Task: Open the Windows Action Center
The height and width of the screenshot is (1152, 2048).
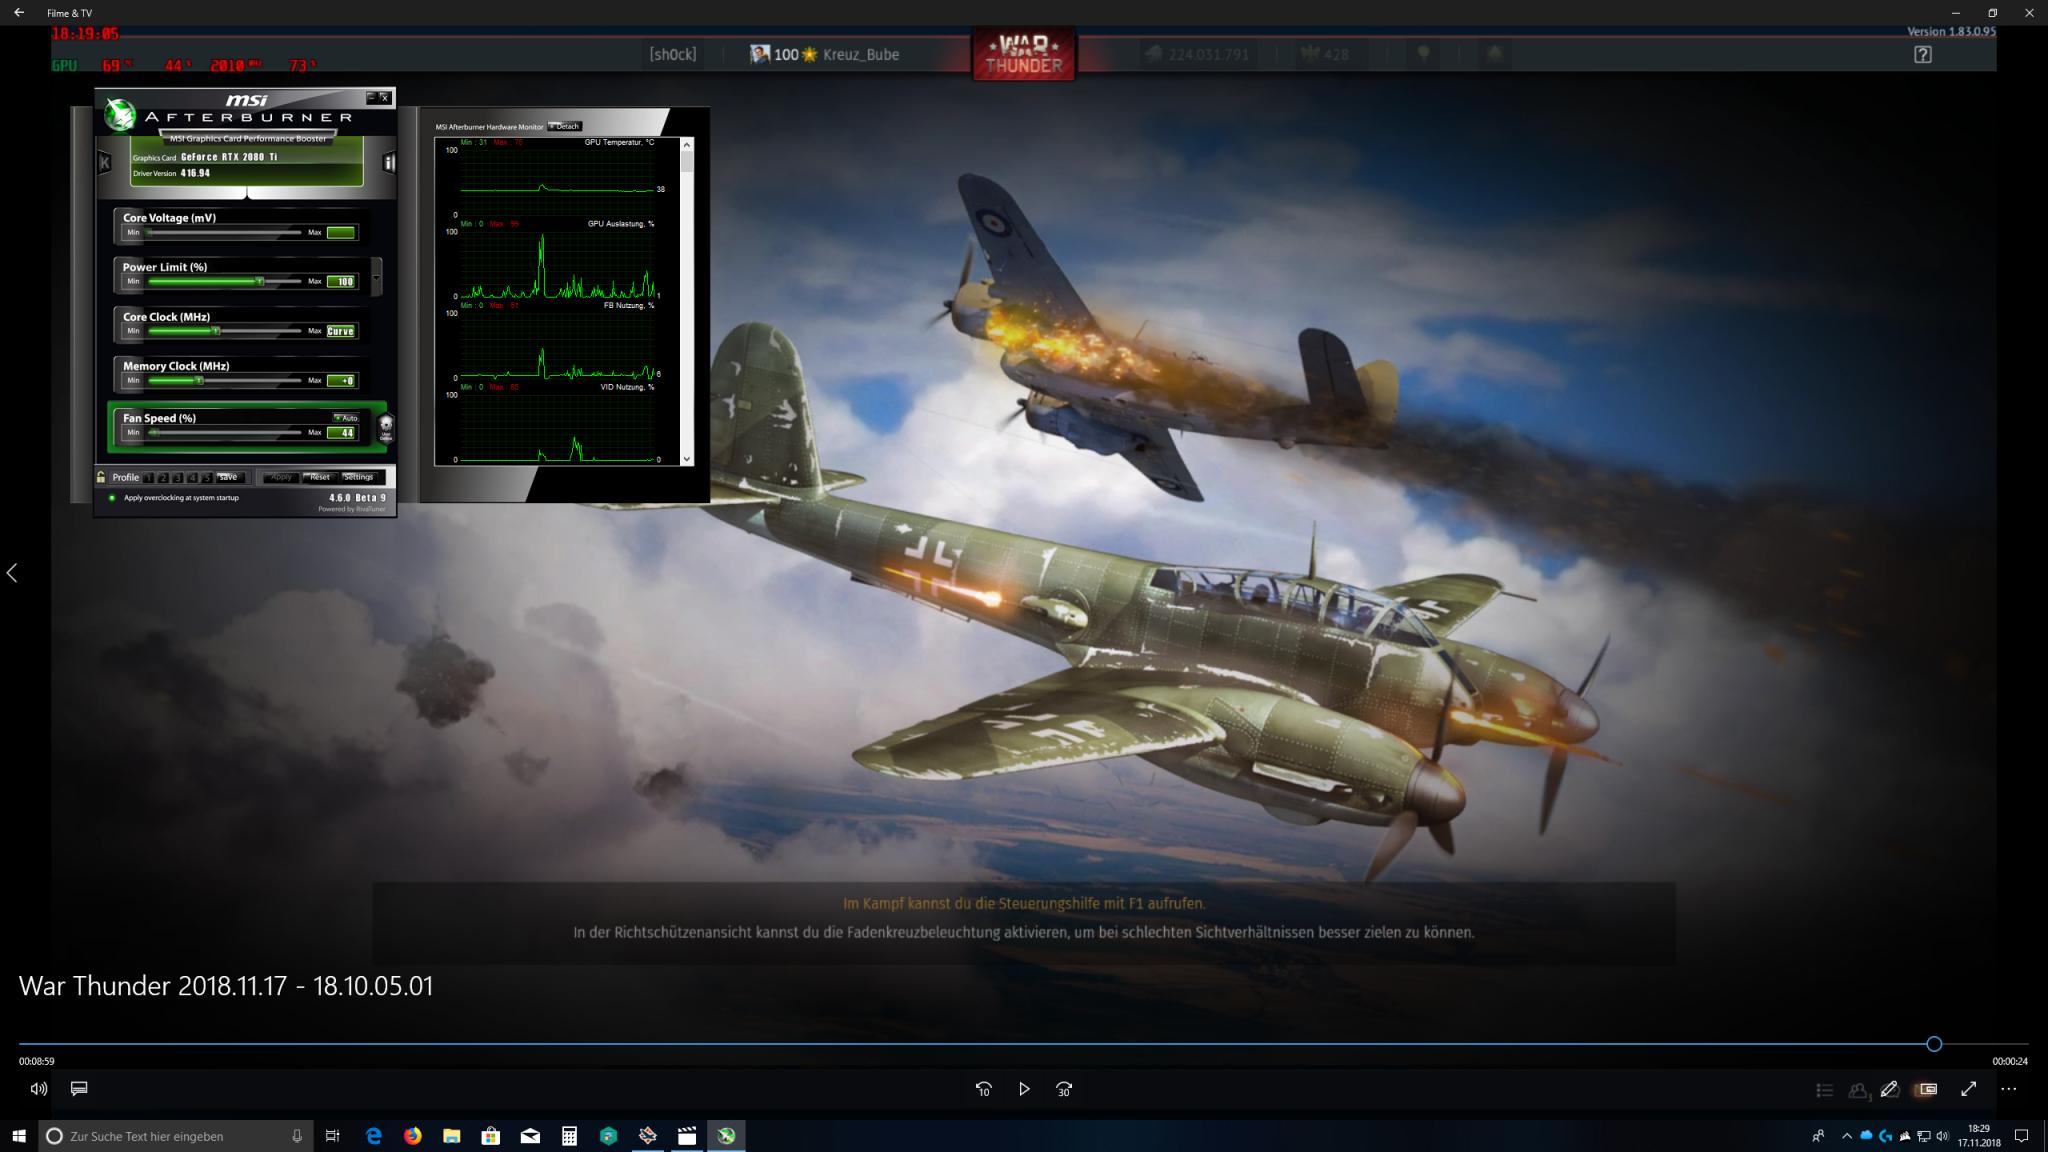Action: point(2021,1136)
